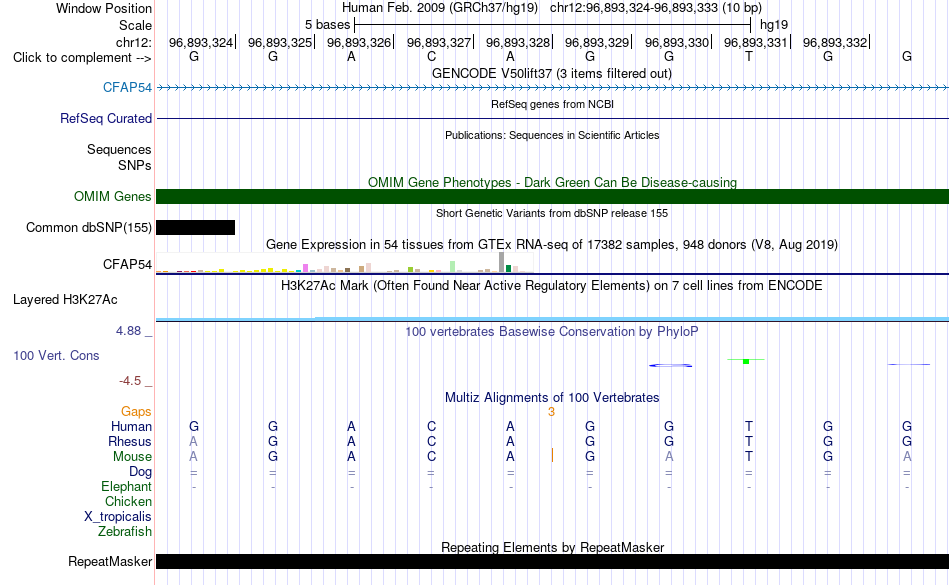Click base C in the Rhesus alignment row
950x585 pixels.
tap(431, 441)
